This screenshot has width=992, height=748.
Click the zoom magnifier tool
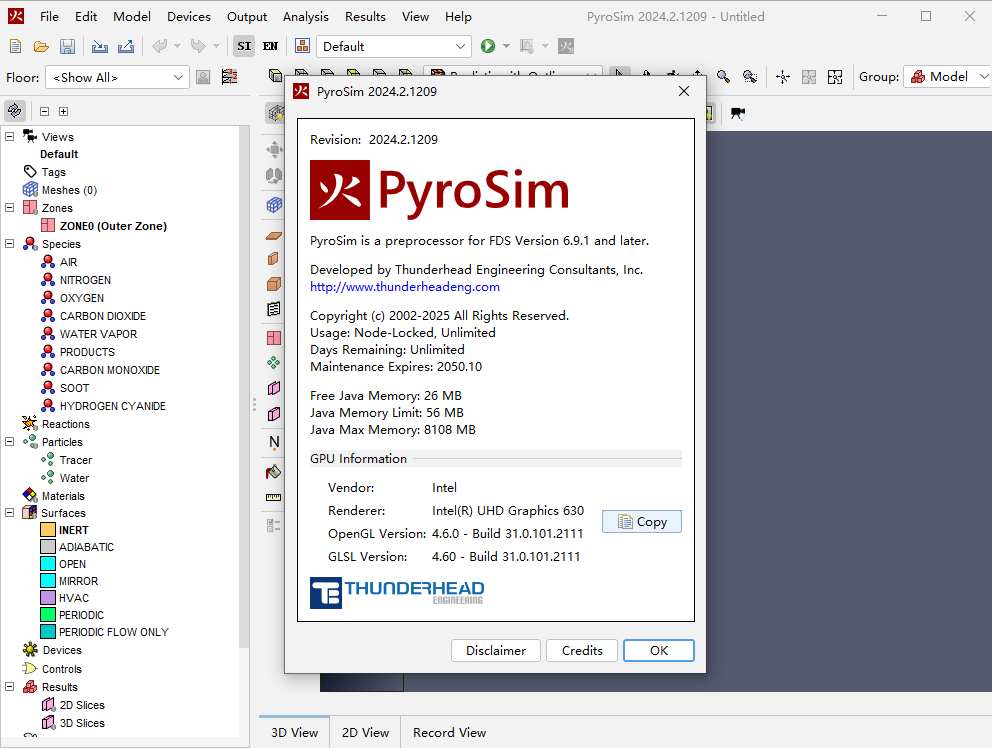click(x=724, y=77)
